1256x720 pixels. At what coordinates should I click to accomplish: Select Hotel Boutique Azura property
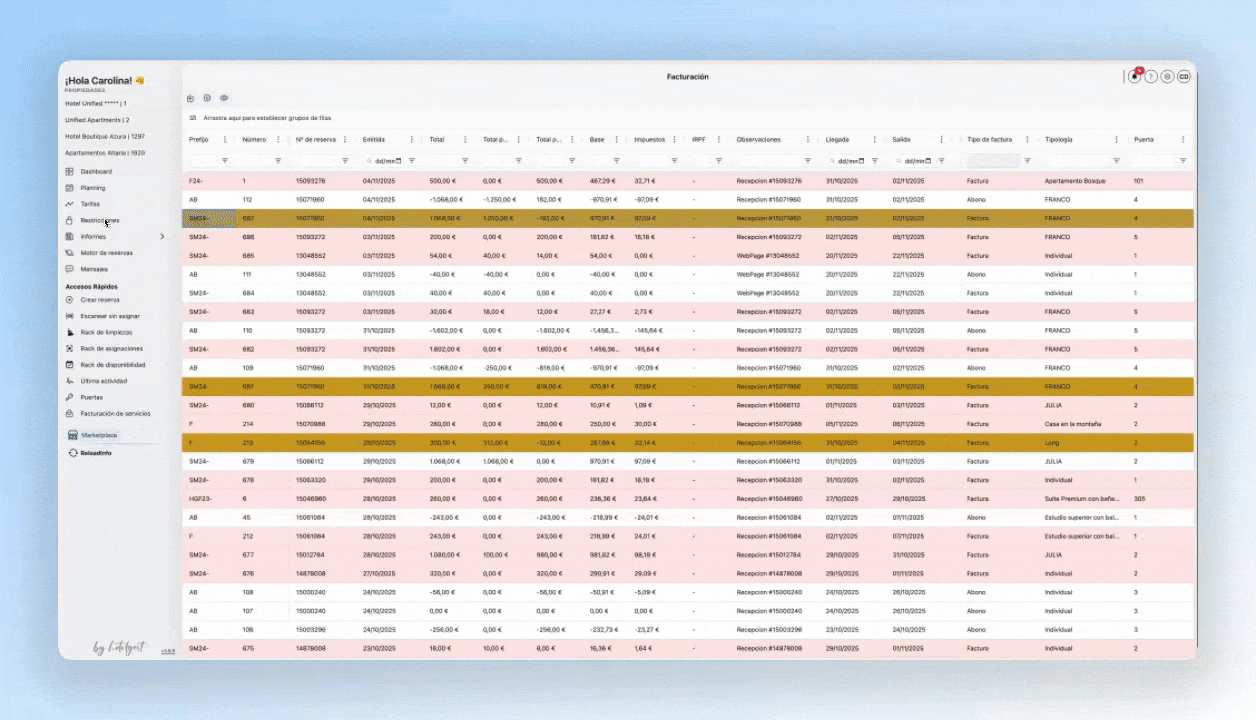(x=105, y=136)
